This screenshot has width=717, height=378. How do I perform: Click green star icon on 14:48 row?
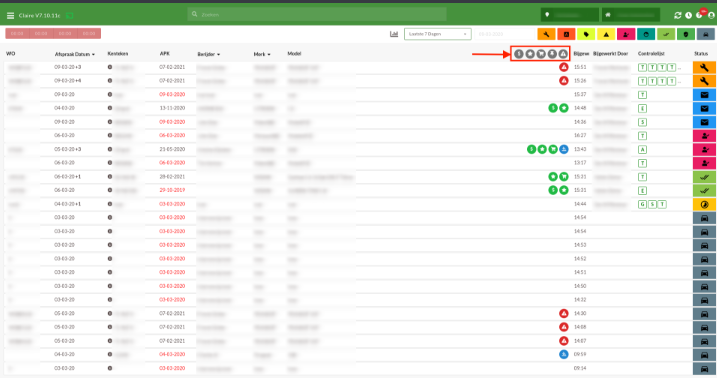pos(564,108)
